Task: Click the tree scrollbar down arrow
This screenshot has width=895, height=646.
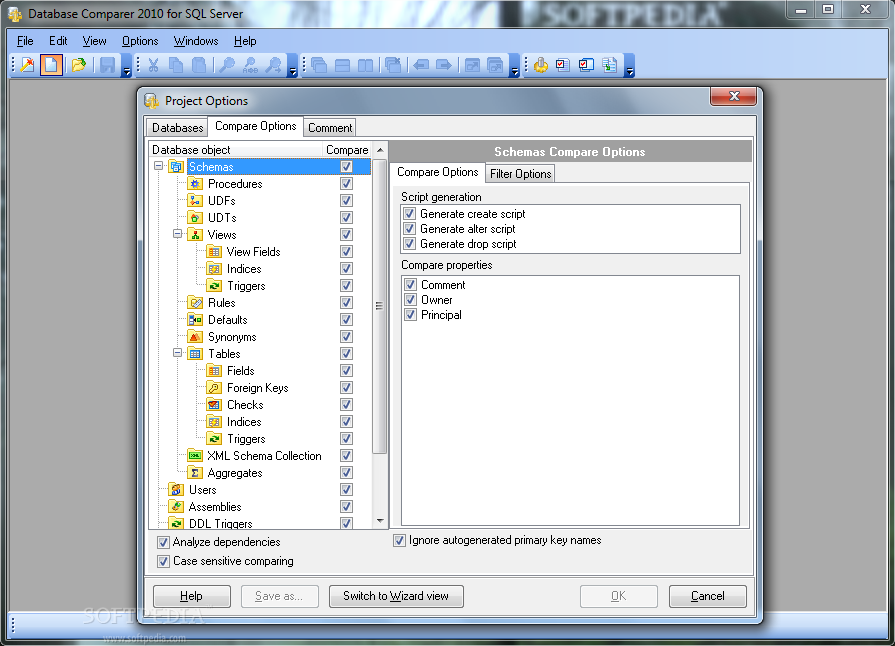Action: click(380, 521)
